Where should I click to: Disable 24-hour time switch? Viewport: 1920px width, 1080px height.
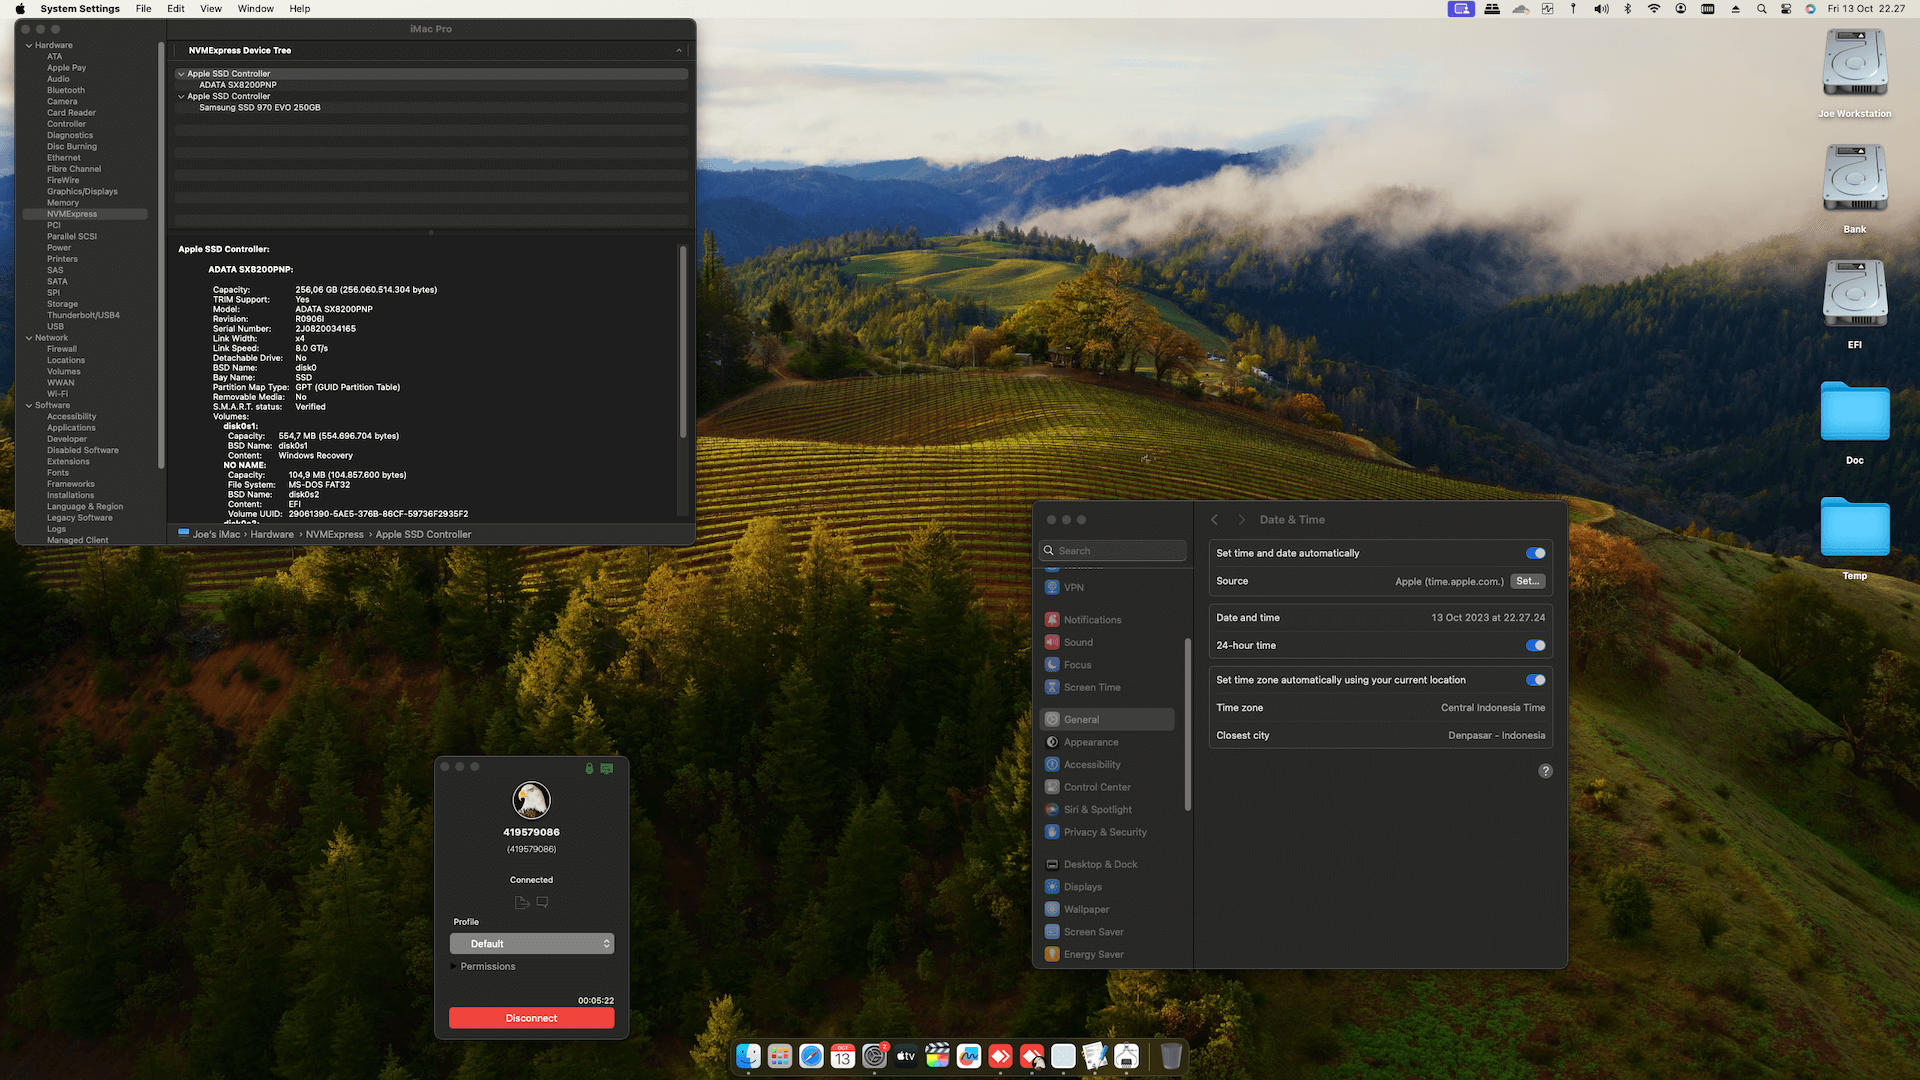(x=1535, y=646)
